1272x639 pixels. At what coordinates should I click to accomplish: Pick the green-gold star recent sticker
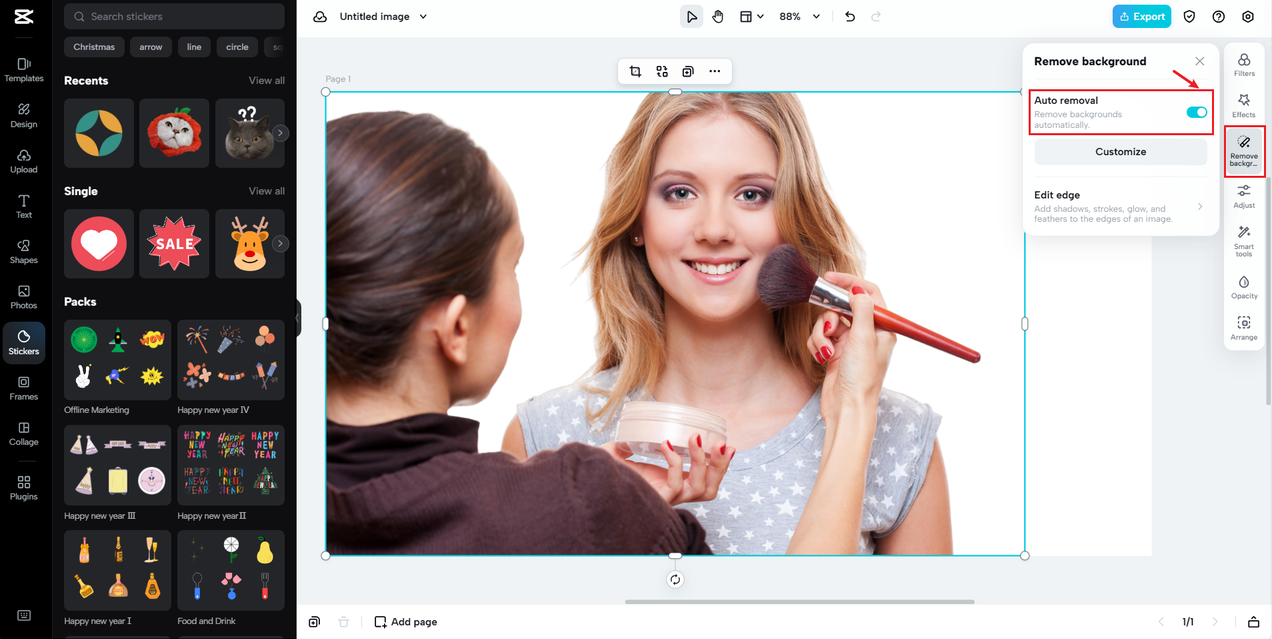click(x=99, y=133)
